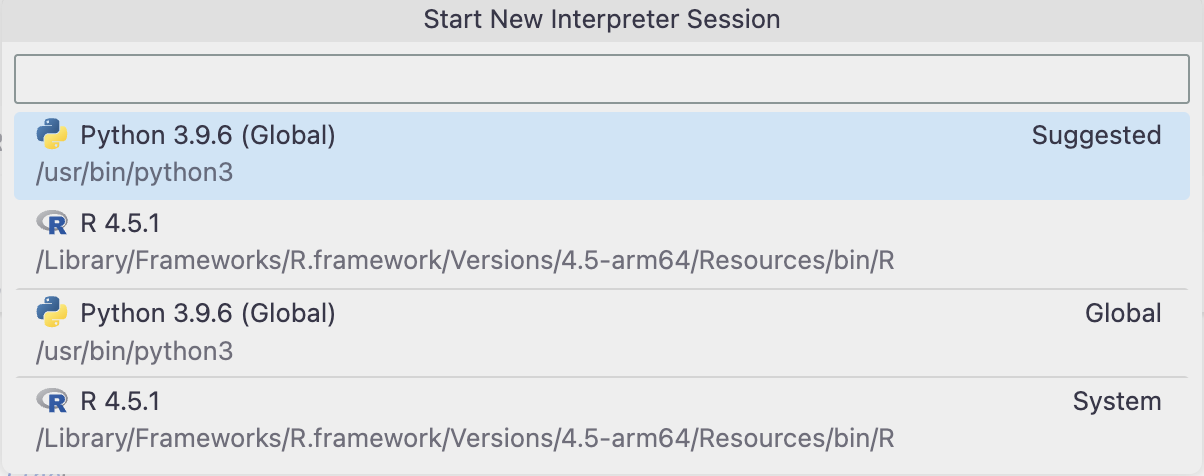Pick the R 4.5.1 name beside the System tag
Image resolution: width=1204 pixels, height=476 pixels.
coord(120,402)
